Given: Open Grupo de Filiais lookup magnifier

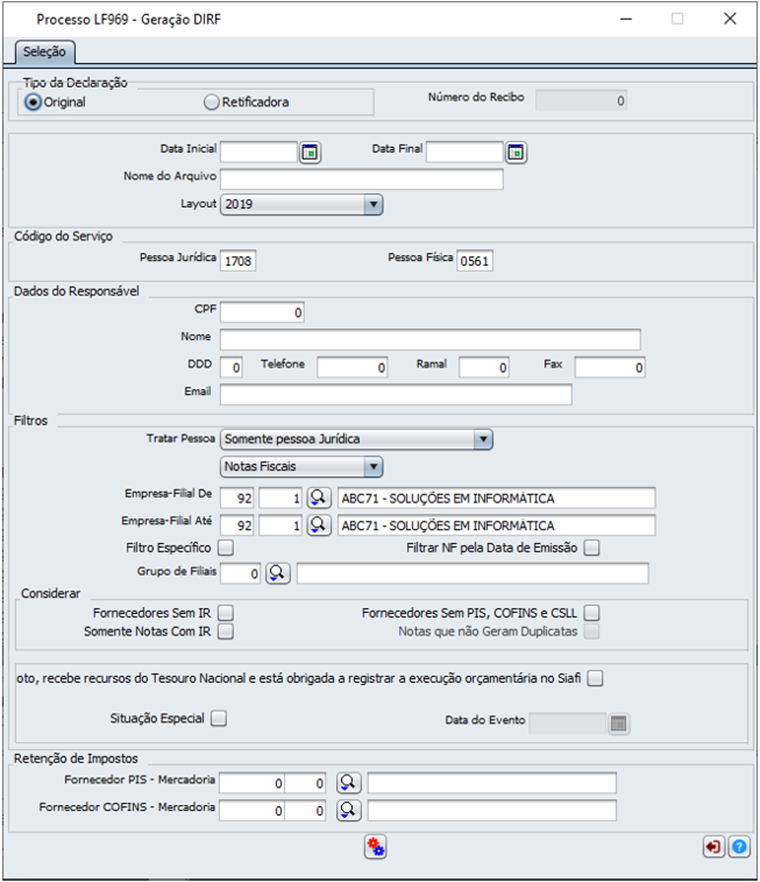Looking at the screenshot, I should click(277, 573).
